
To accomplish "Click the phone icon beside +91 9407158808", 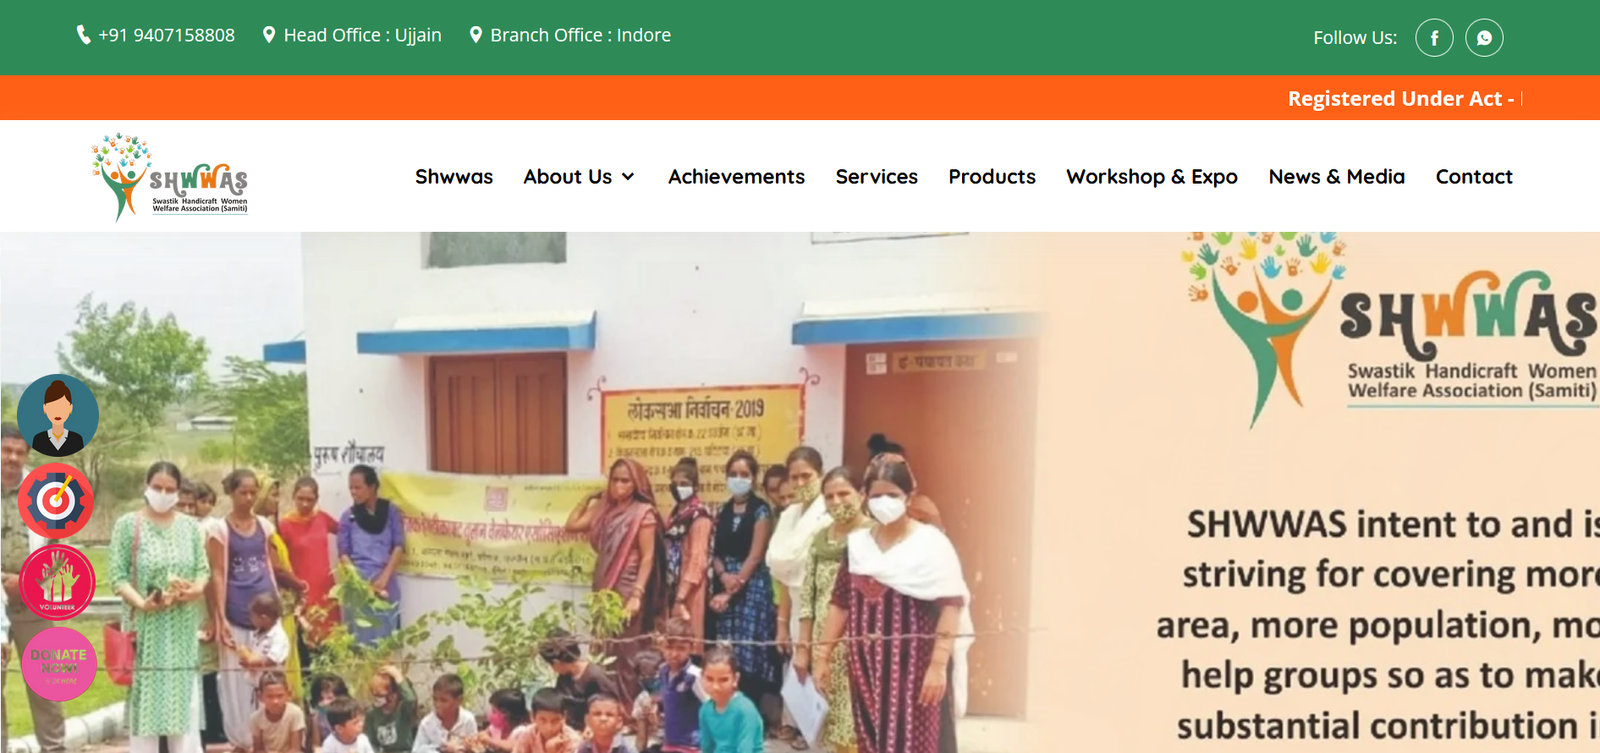I will (x=84, y=35).
